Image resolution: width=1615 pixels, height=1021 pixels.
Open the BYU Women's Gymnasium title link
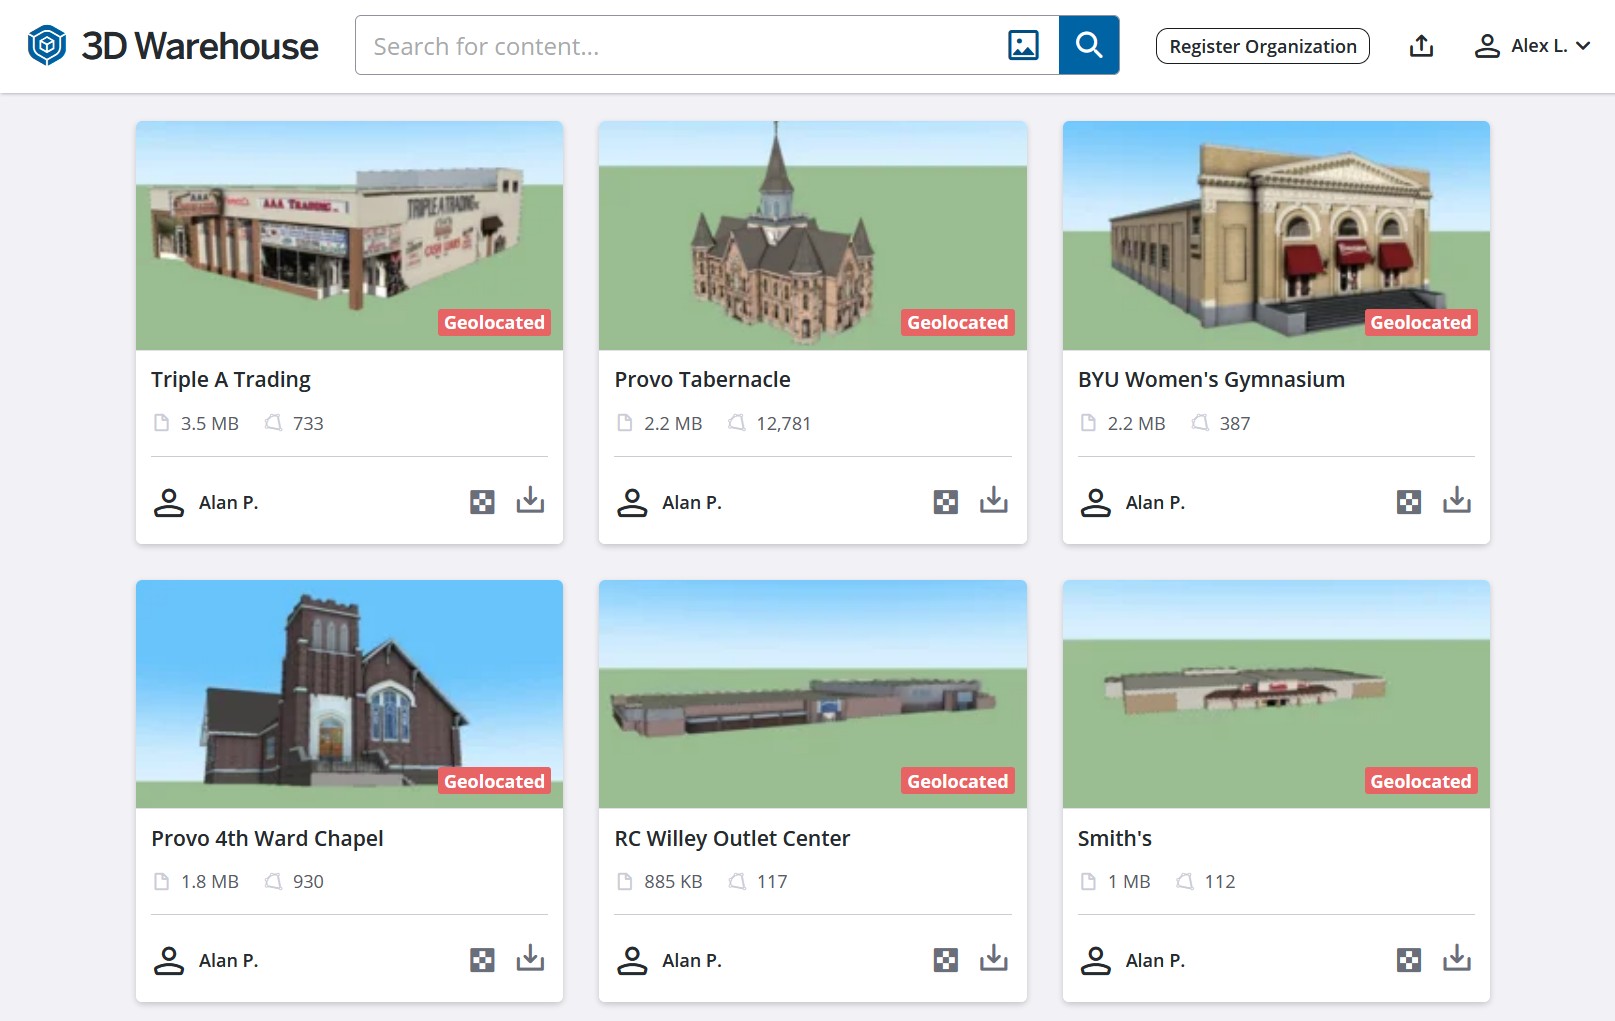coord(1211,380)
